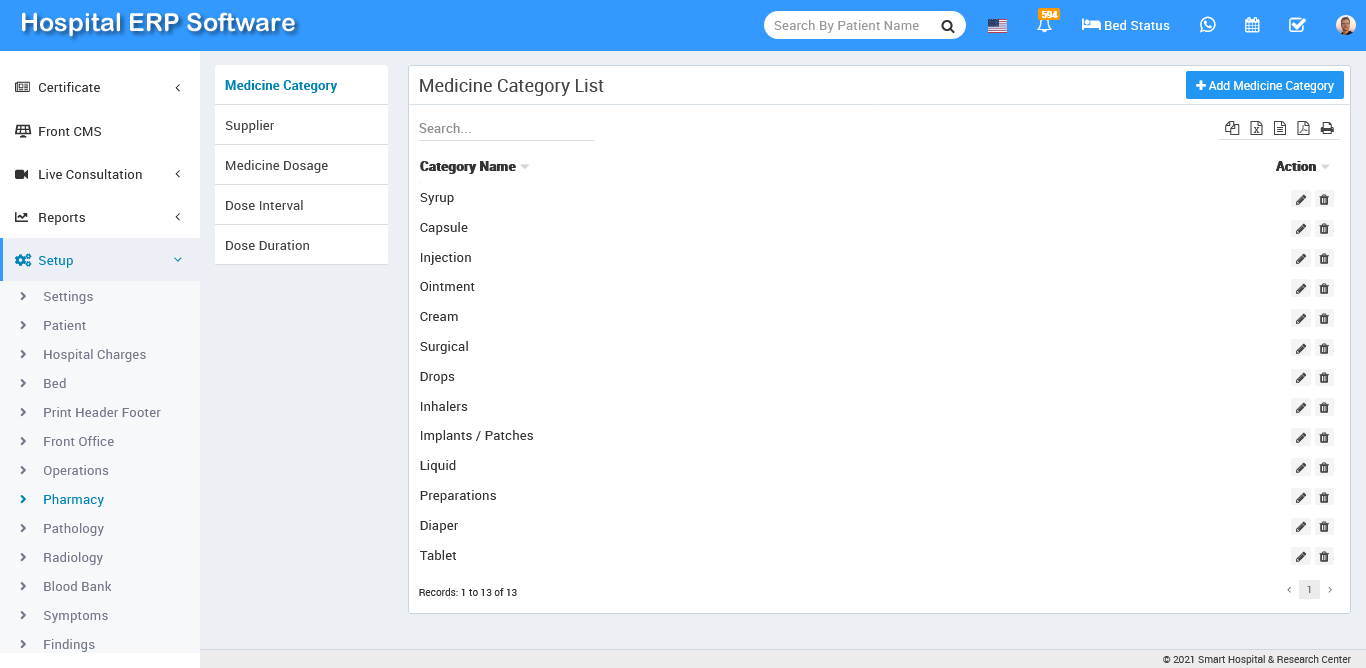Viewport: 1366px width, 668px height.
Task: Open Hospital Charges setup
Action: tap(94, 354)
